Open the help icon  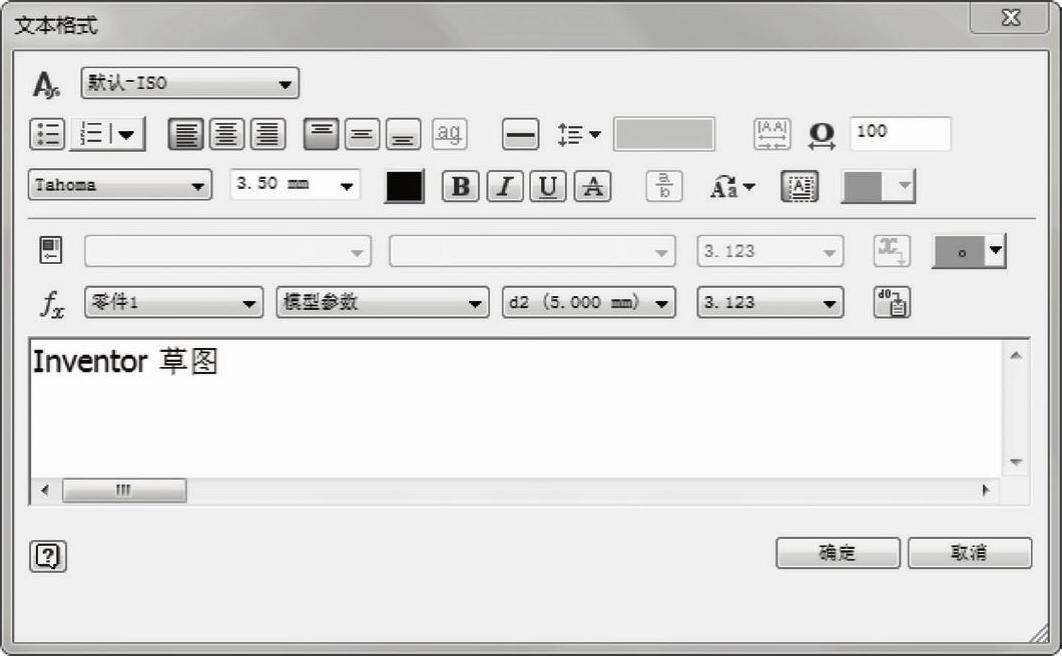tap(48, 556)
